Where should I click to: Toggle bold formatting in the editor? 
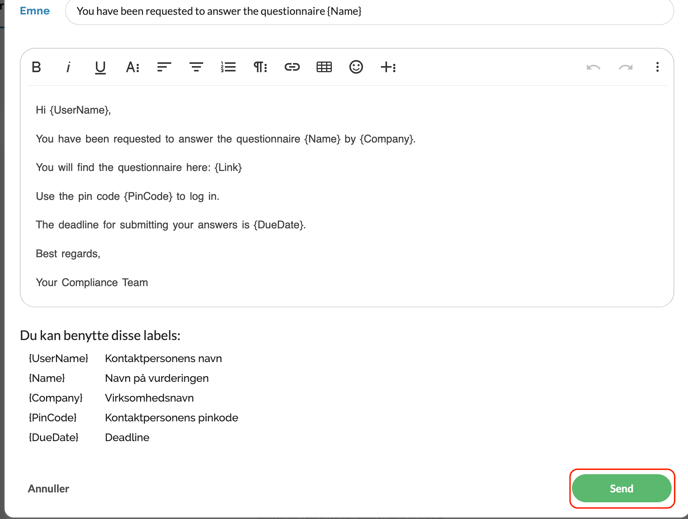tap(37, 67)
